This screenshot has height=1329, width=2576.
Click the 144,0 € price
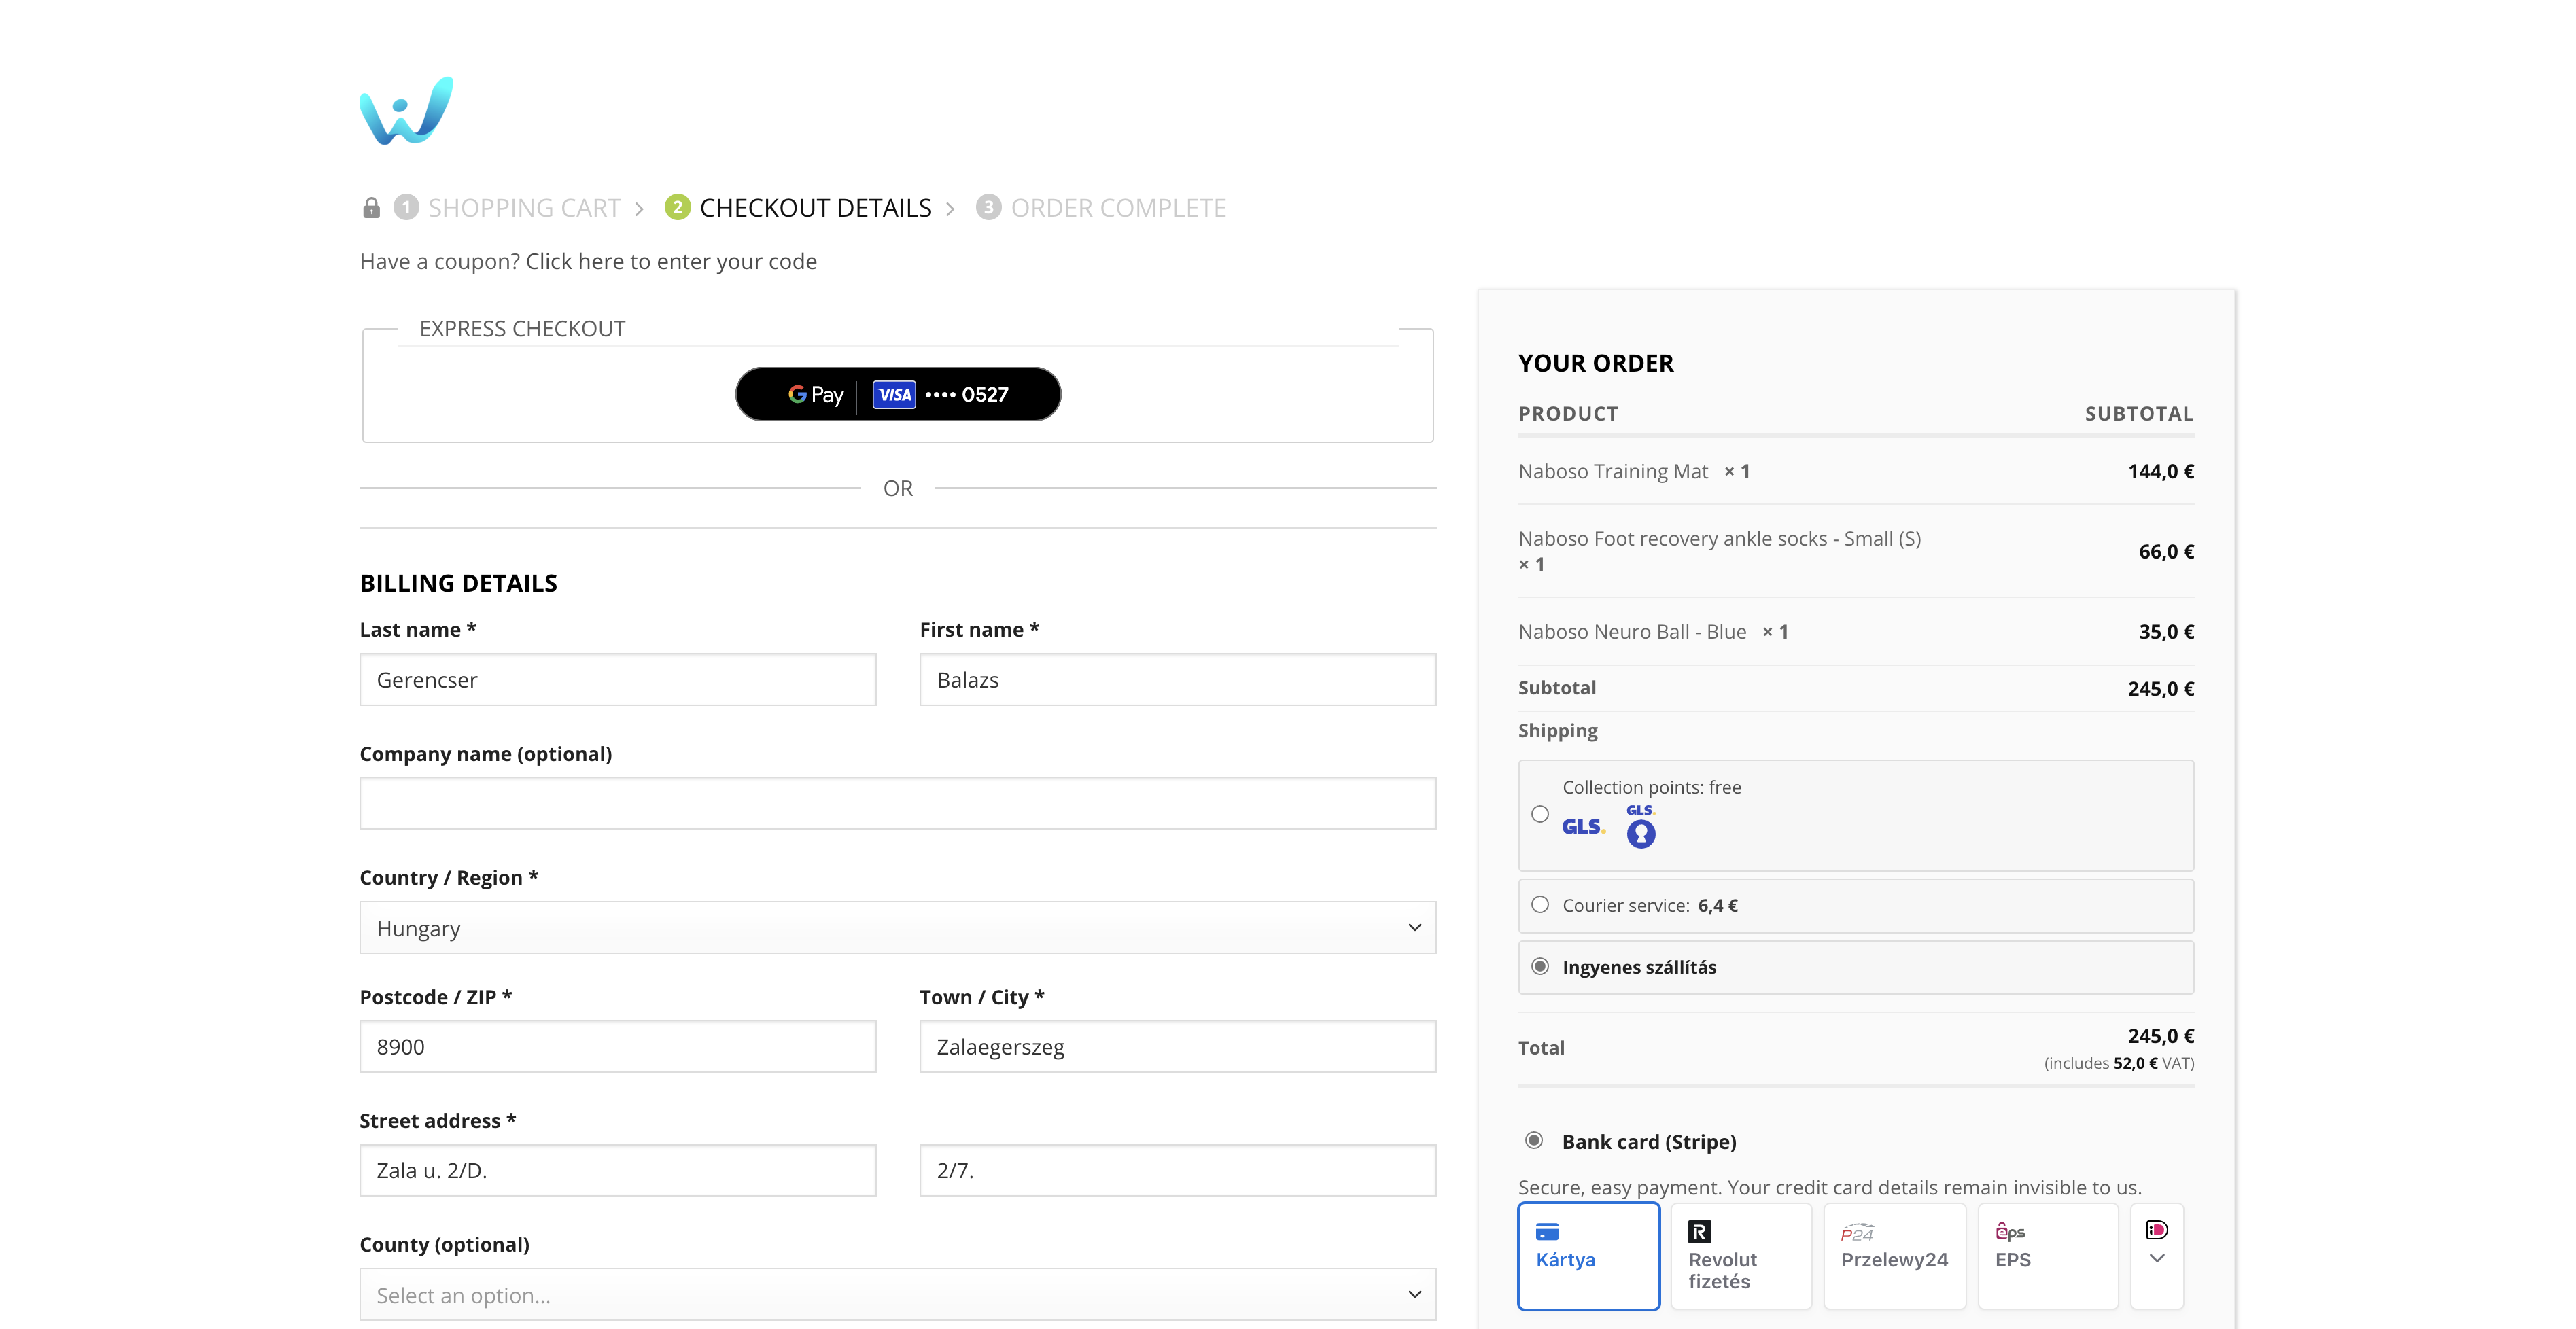tap(2161, 471)
